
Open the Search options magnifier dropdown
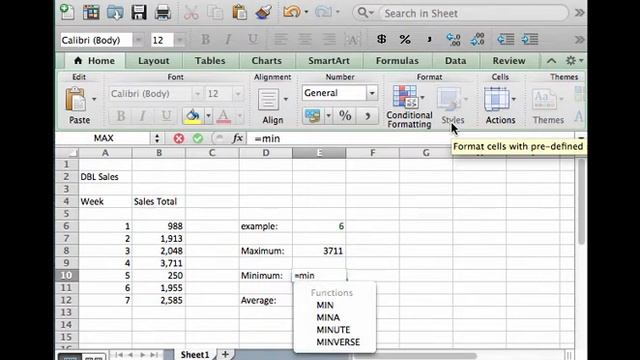pos(365,13)
